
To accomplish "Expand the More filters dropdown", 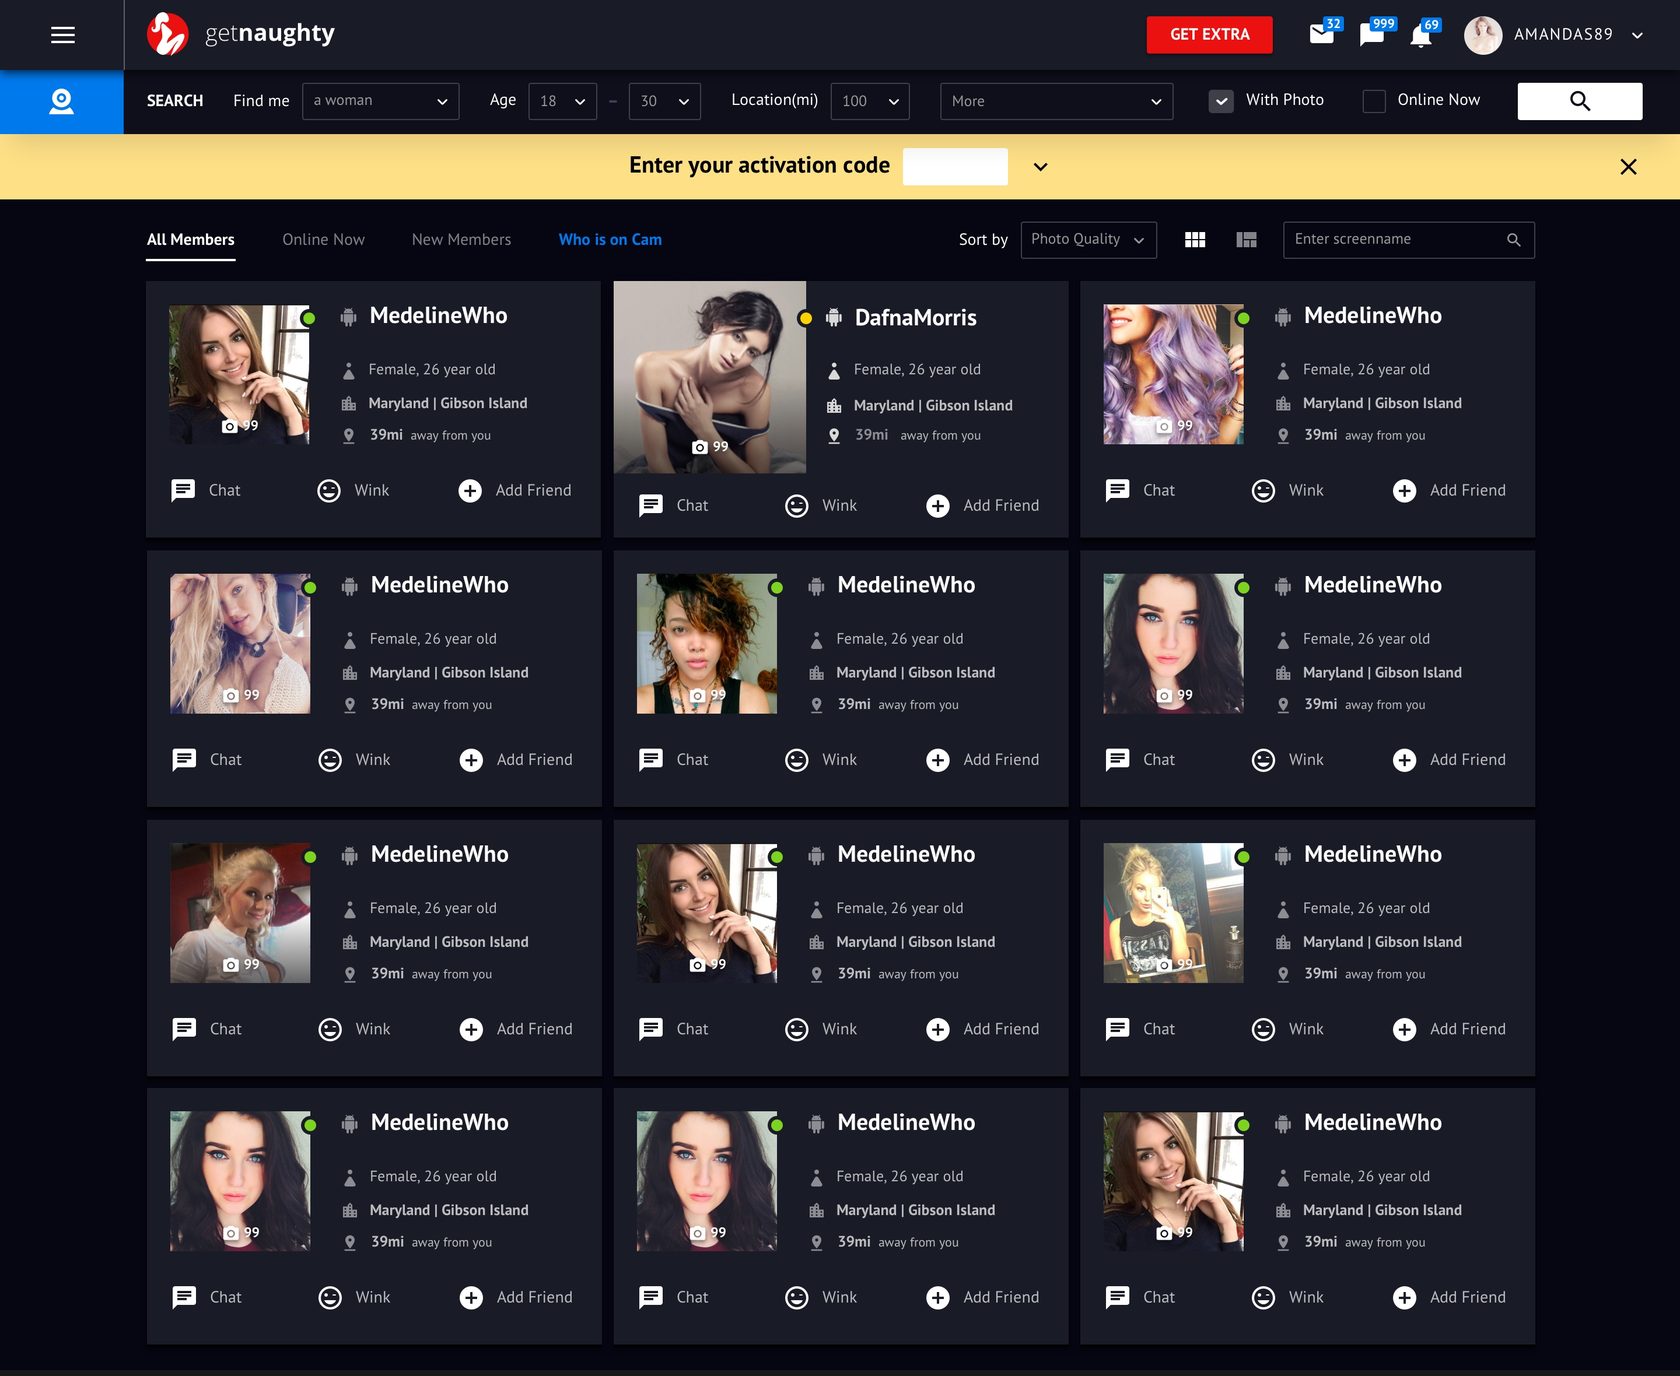I will (1055, 101).
